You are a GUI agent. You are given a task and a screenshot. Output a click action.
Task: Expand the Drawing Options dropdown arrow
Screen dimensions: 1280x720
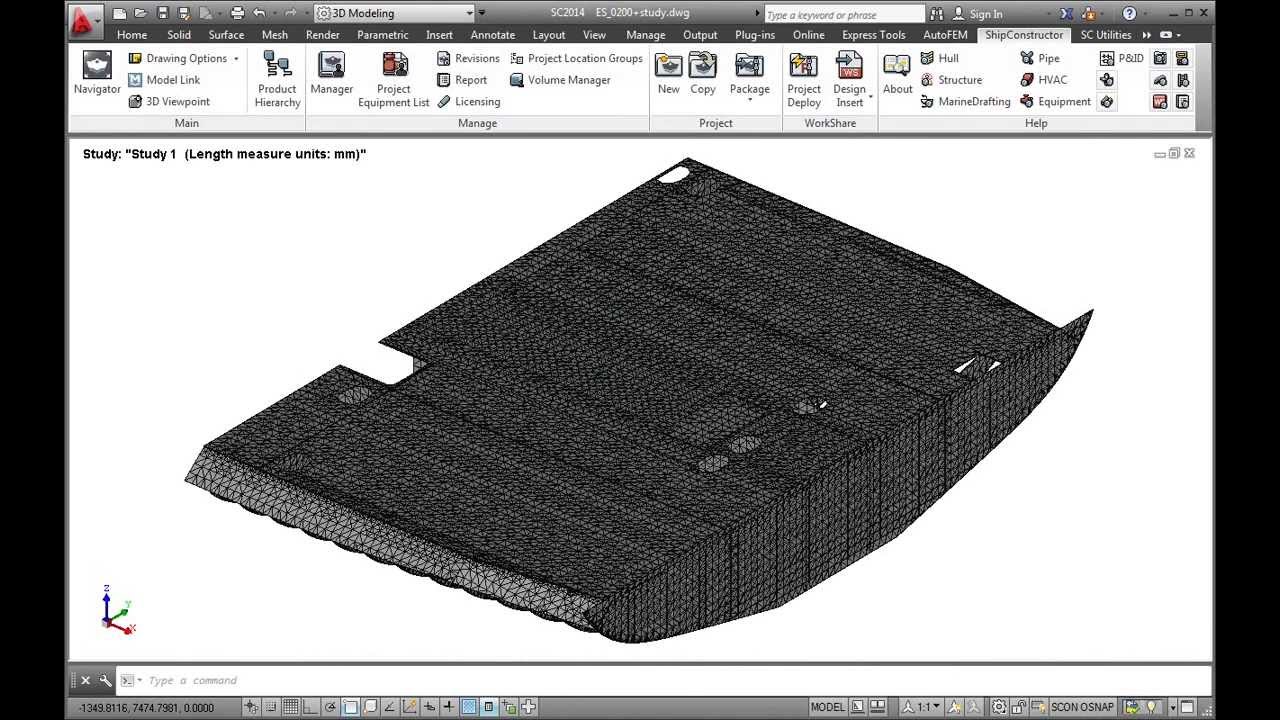coord(237,59)
